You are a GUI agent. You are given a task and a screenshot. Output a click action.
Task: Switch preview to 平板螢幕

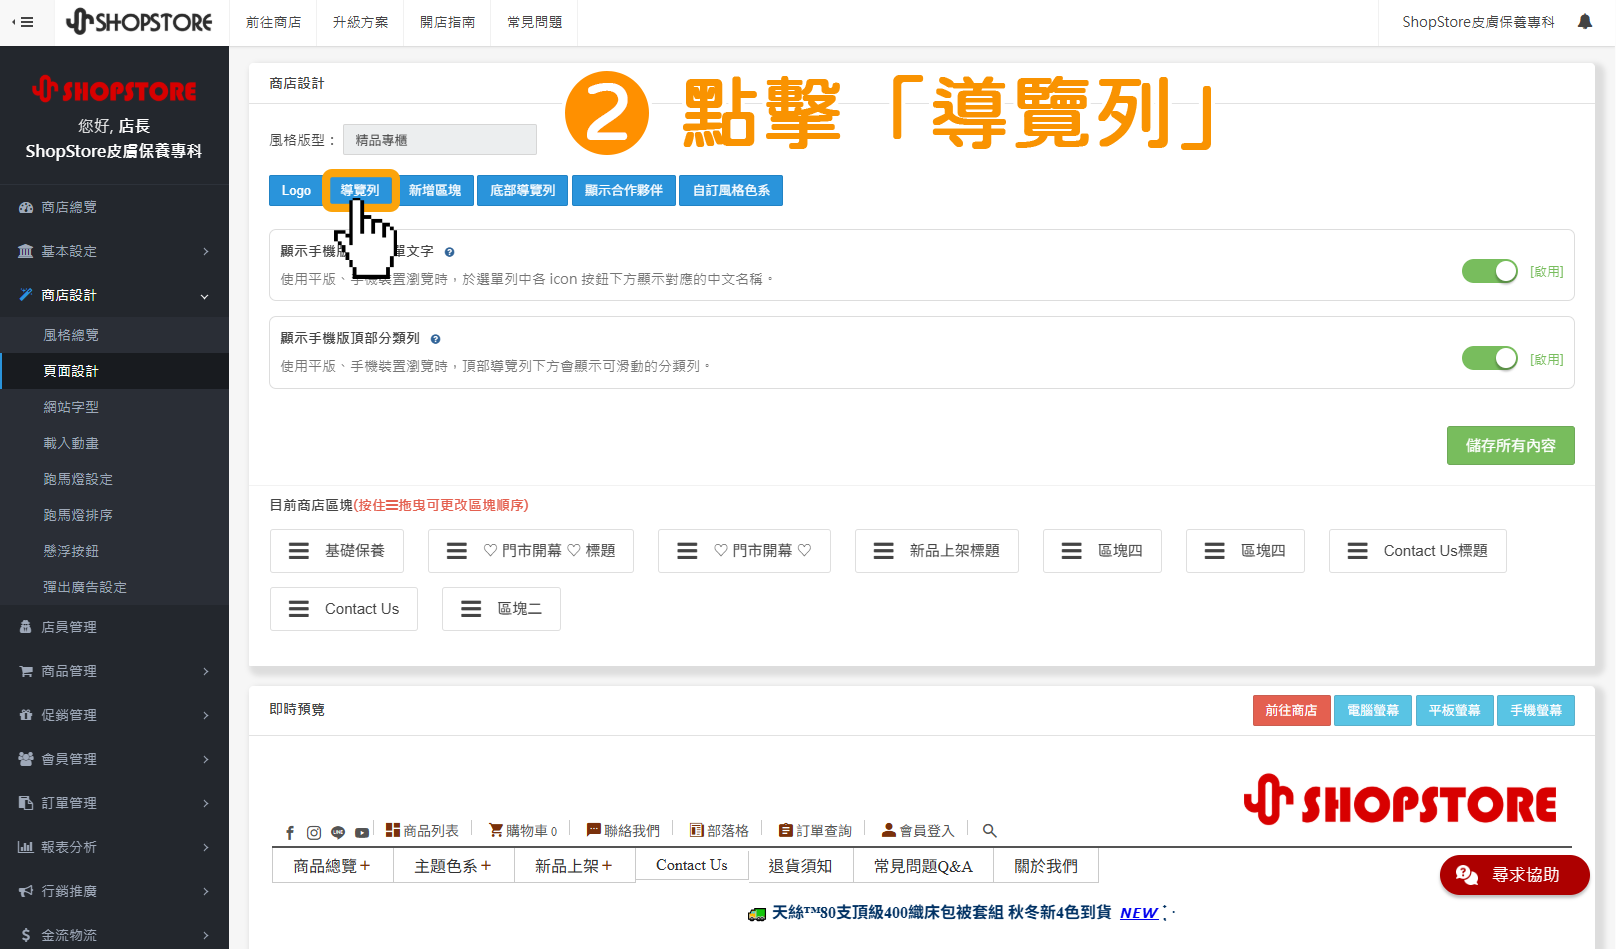click(x=1454, y=710)
